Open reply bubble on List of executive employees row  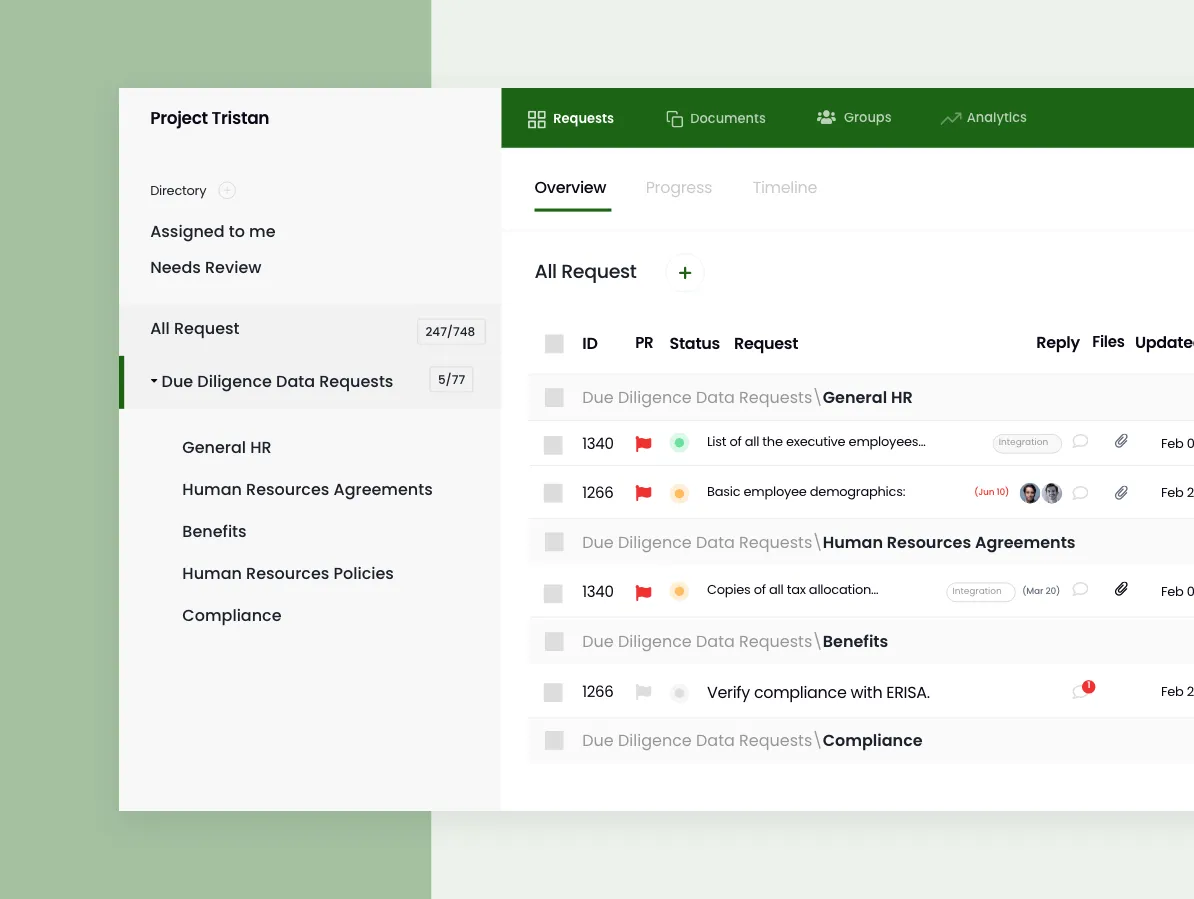tap(1080, 442)
